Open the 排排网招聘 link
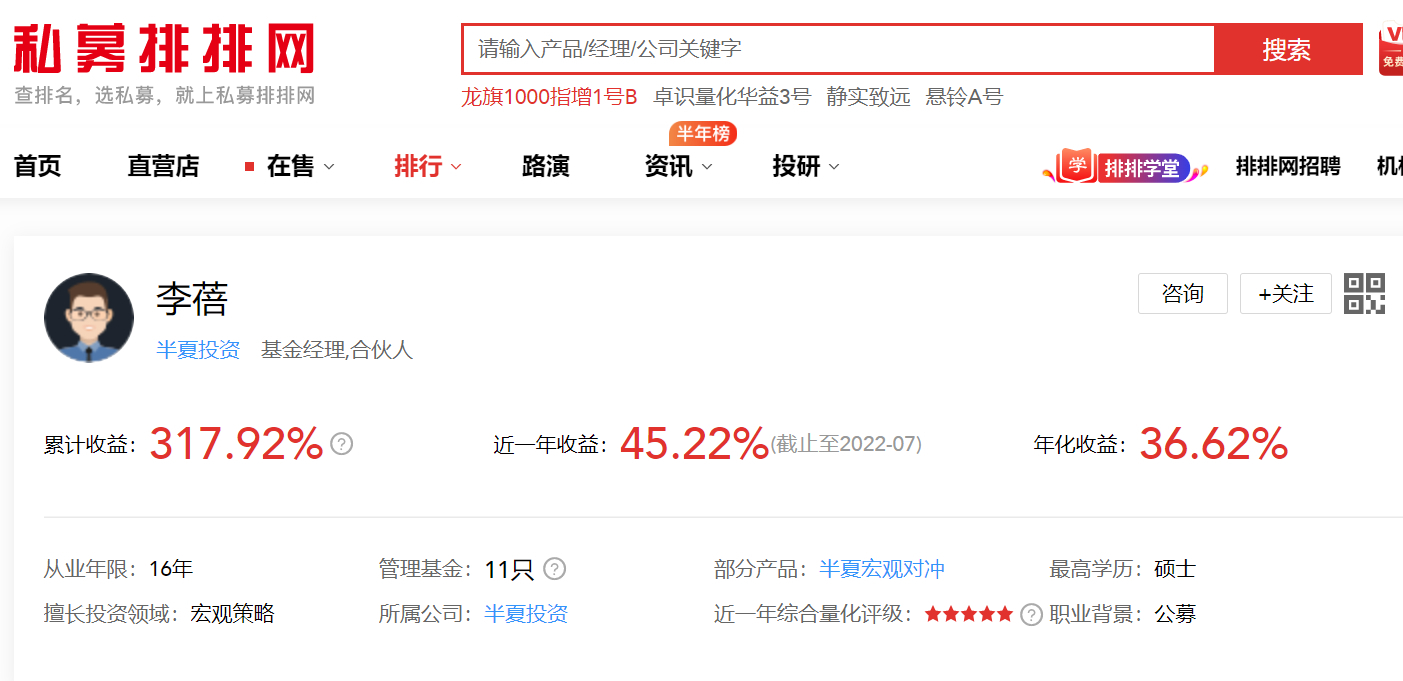This screenshot has height=681, width=1403. click(1288, 166)
